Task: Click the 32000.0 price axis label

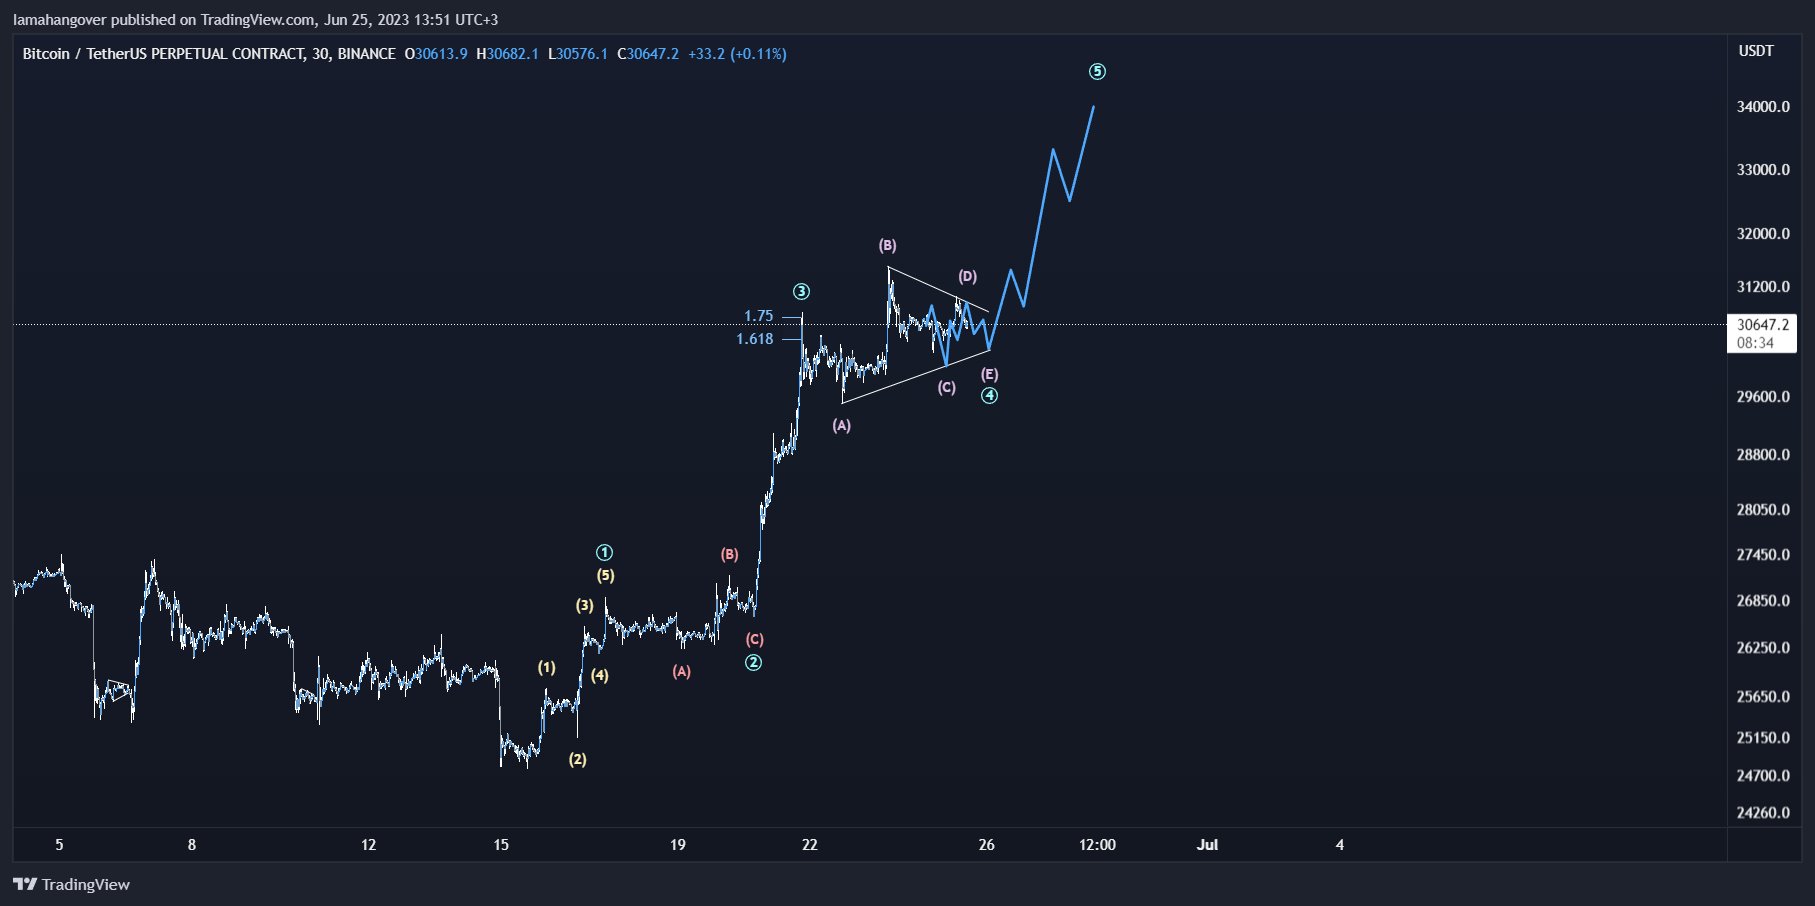Action: tap(1763, 234)
